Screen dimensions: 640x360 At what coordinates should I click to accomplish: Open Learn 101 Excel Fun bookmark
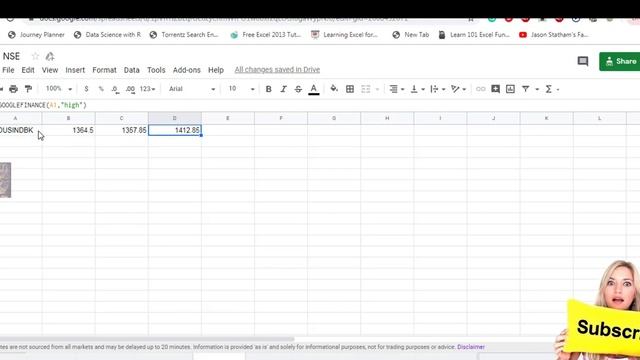pos(474,35)
